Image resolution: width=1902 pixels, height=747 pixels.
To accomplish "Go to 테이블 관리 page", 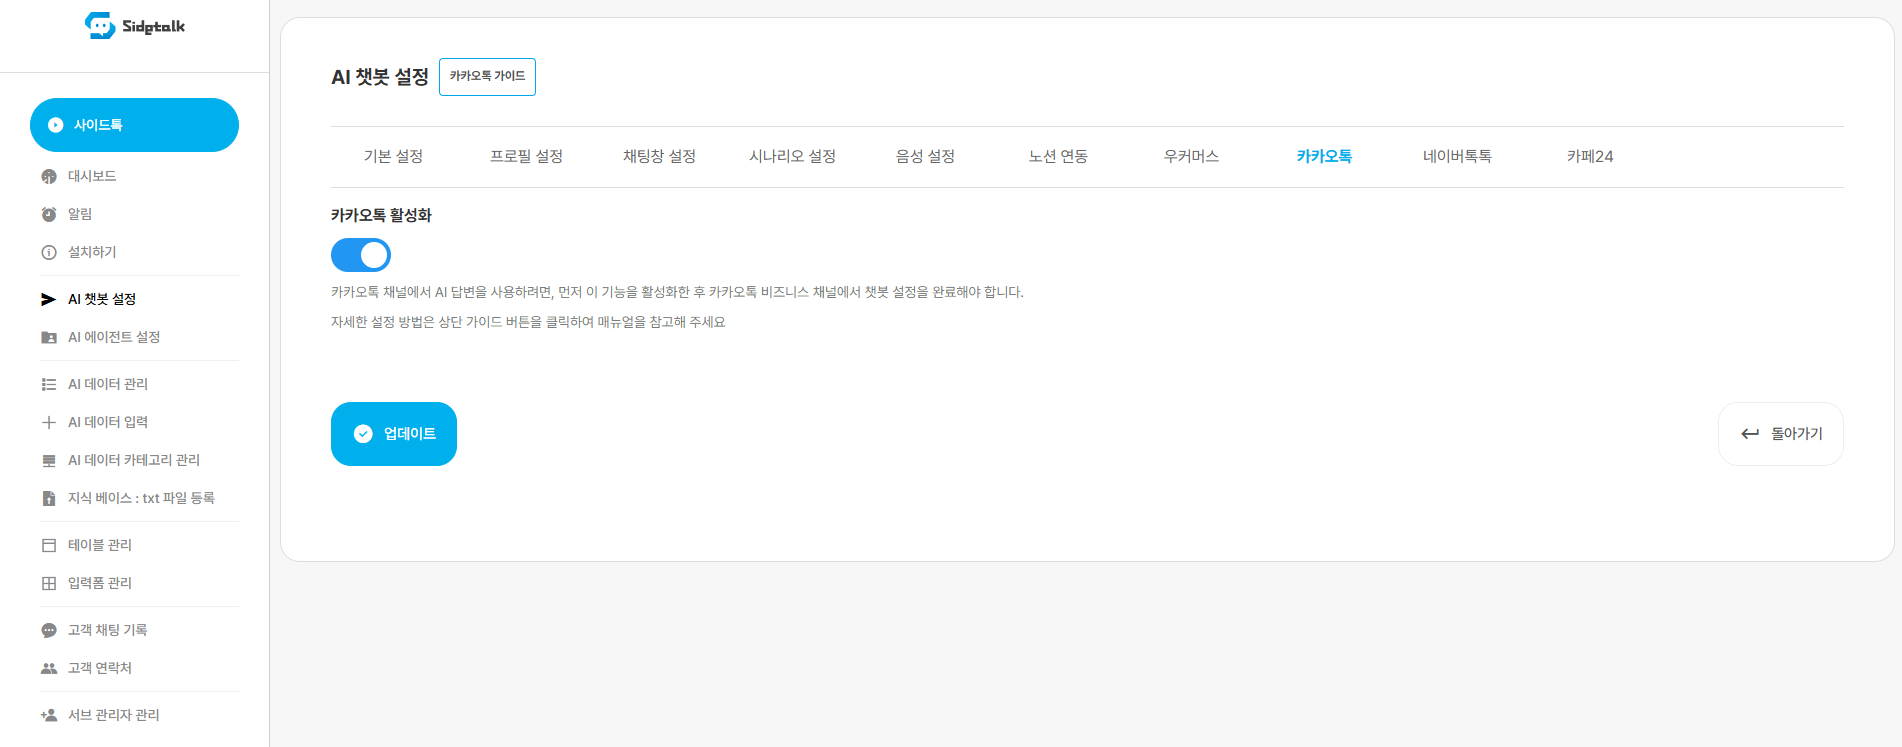I will (100, 545).
